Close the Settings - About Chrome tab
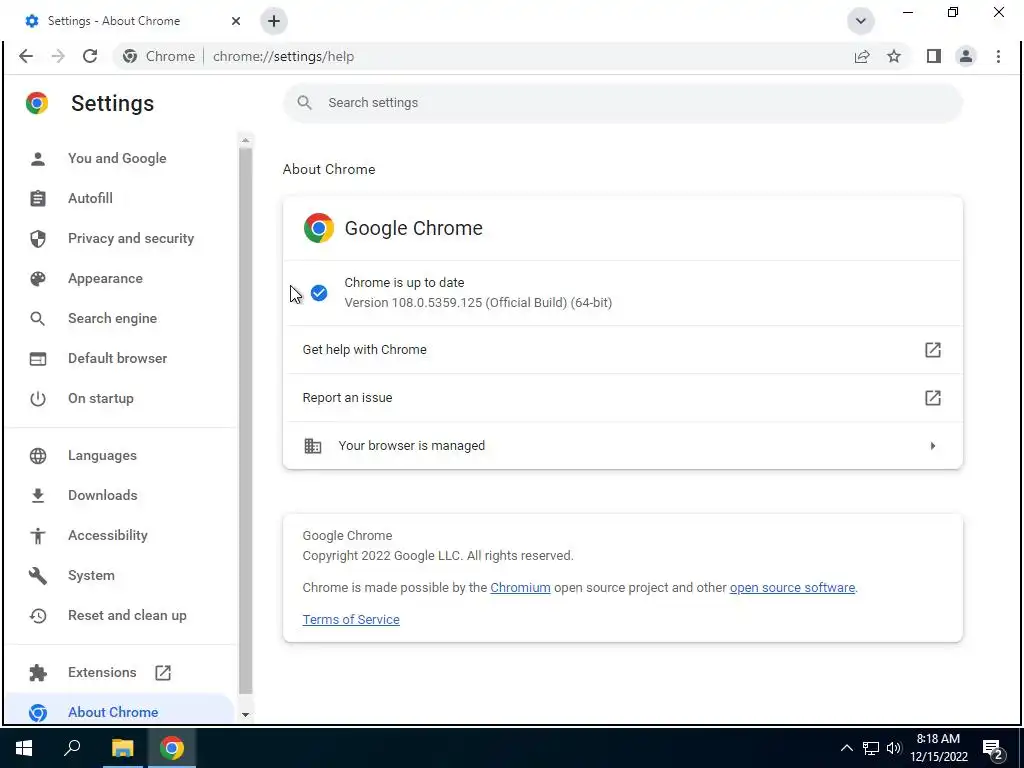 (236, 21)
